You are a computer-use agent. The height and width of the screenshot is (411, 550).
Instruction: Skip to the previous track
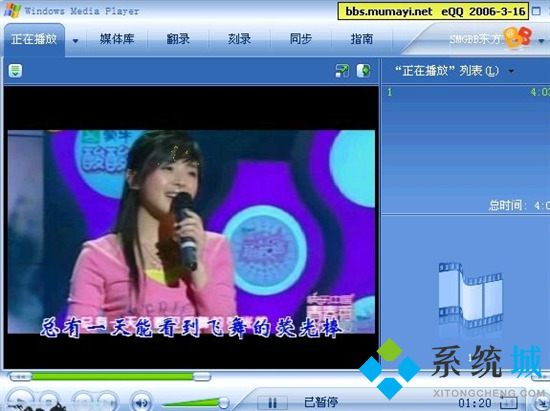[x=83, y=402]
